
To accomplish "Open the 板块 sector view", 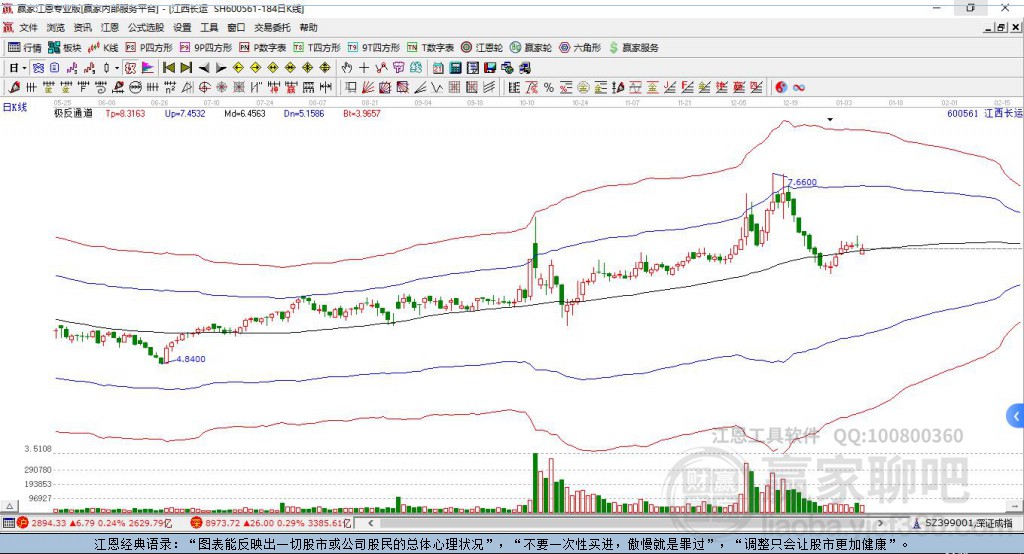I will click(64, 48).
